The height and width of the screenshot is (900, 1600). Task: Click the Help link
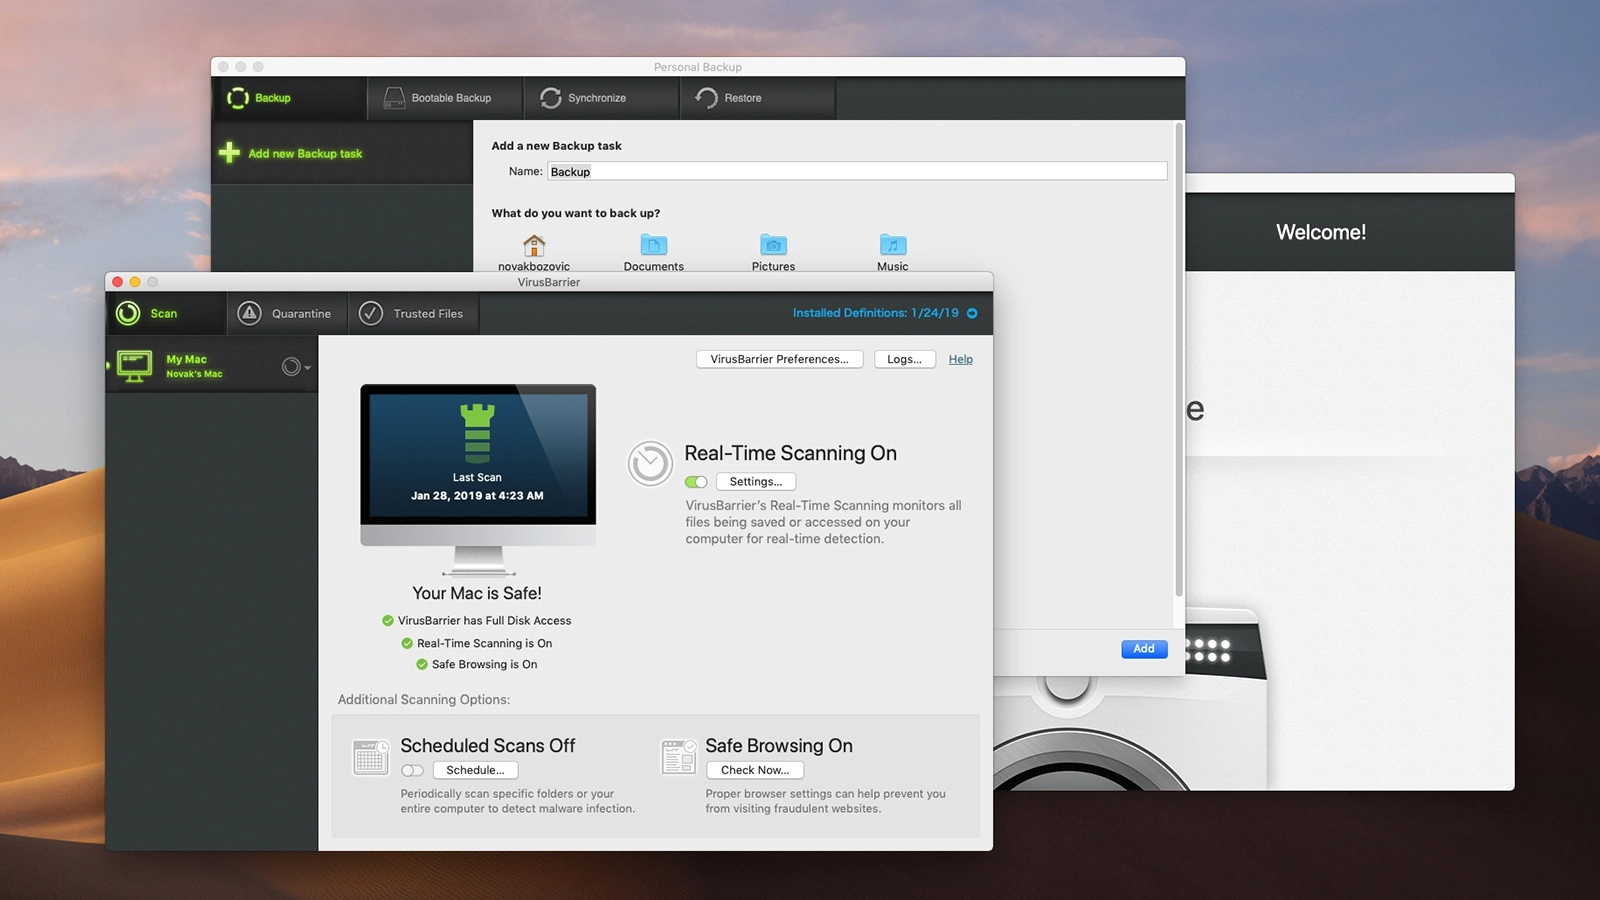pyautogui.click(x=960, y=359)
